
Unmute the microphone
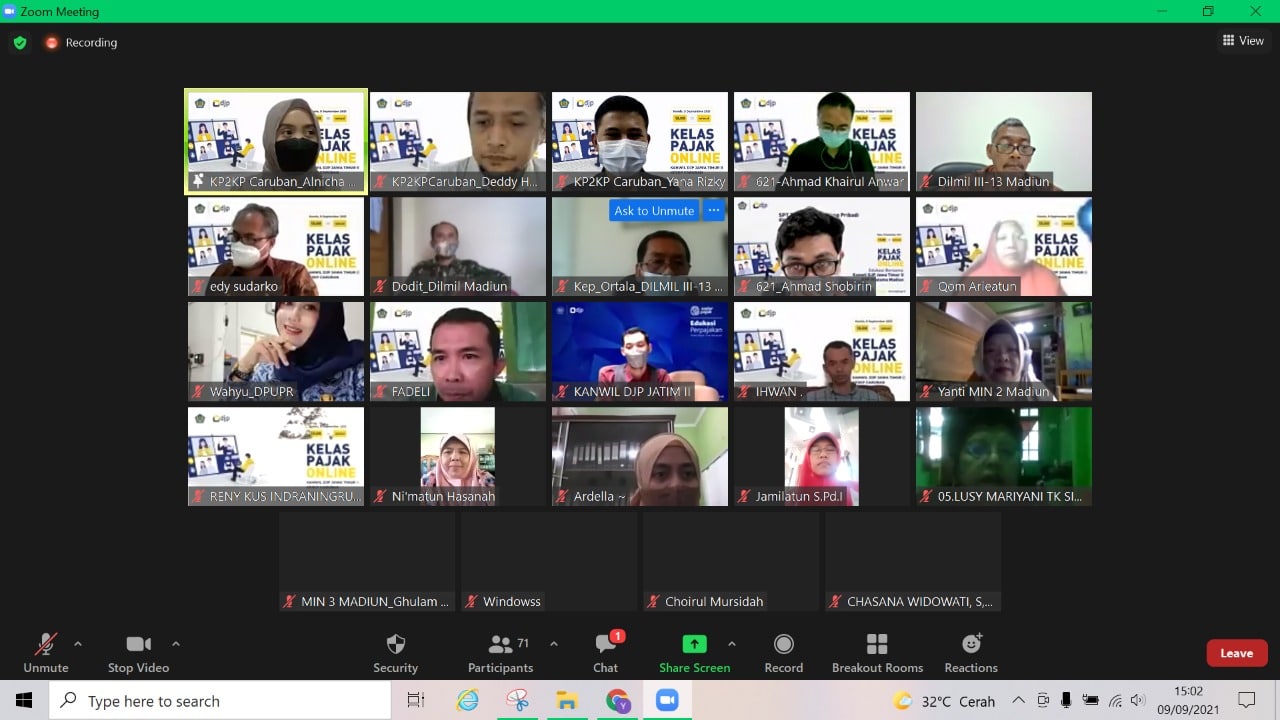pos(46,653)
